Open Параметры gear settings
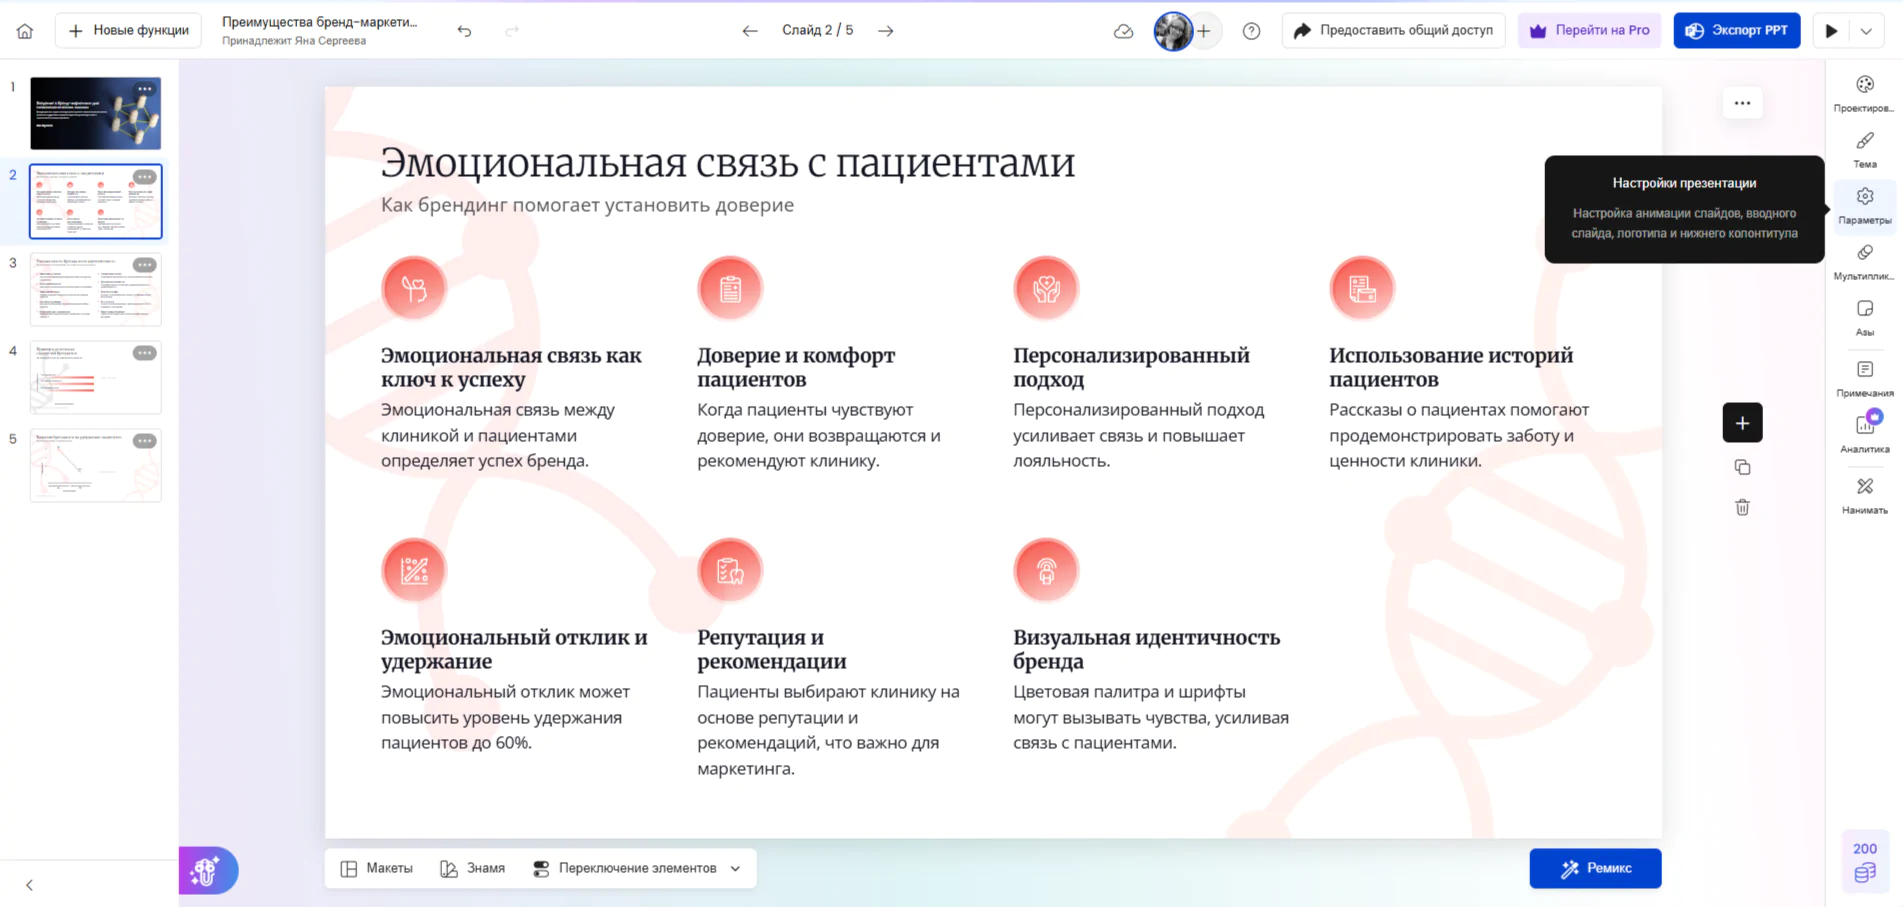1903x907 pixels. (1865, 205)
